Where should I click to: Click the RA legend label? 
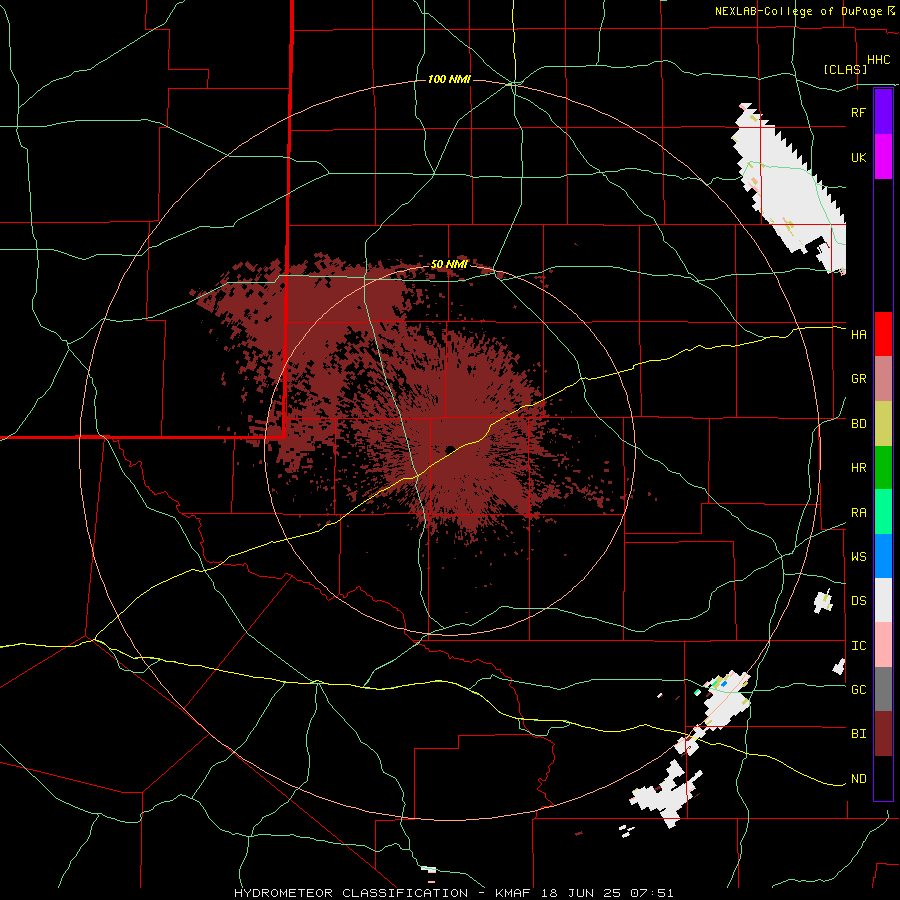point(858,513)
